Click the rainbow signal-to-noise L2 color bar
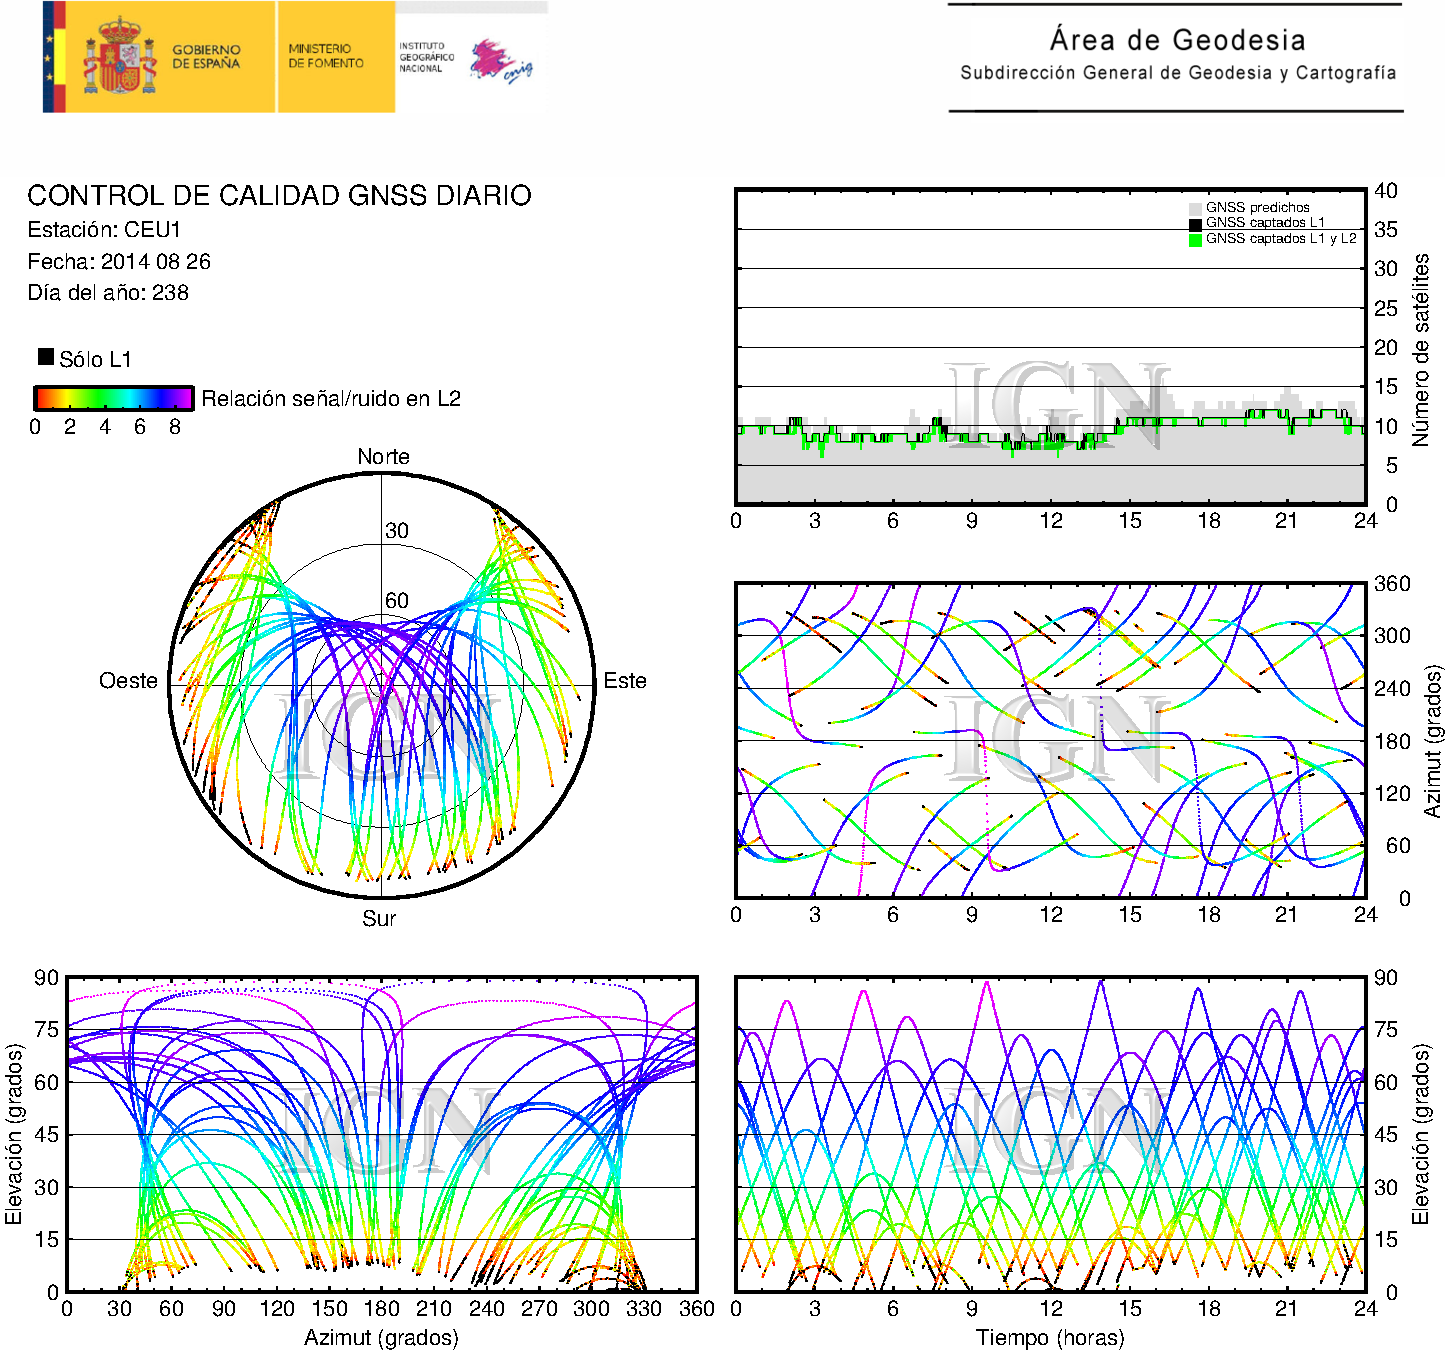The width and height of the screenshot is (1445, 1350). coord(113,398)
